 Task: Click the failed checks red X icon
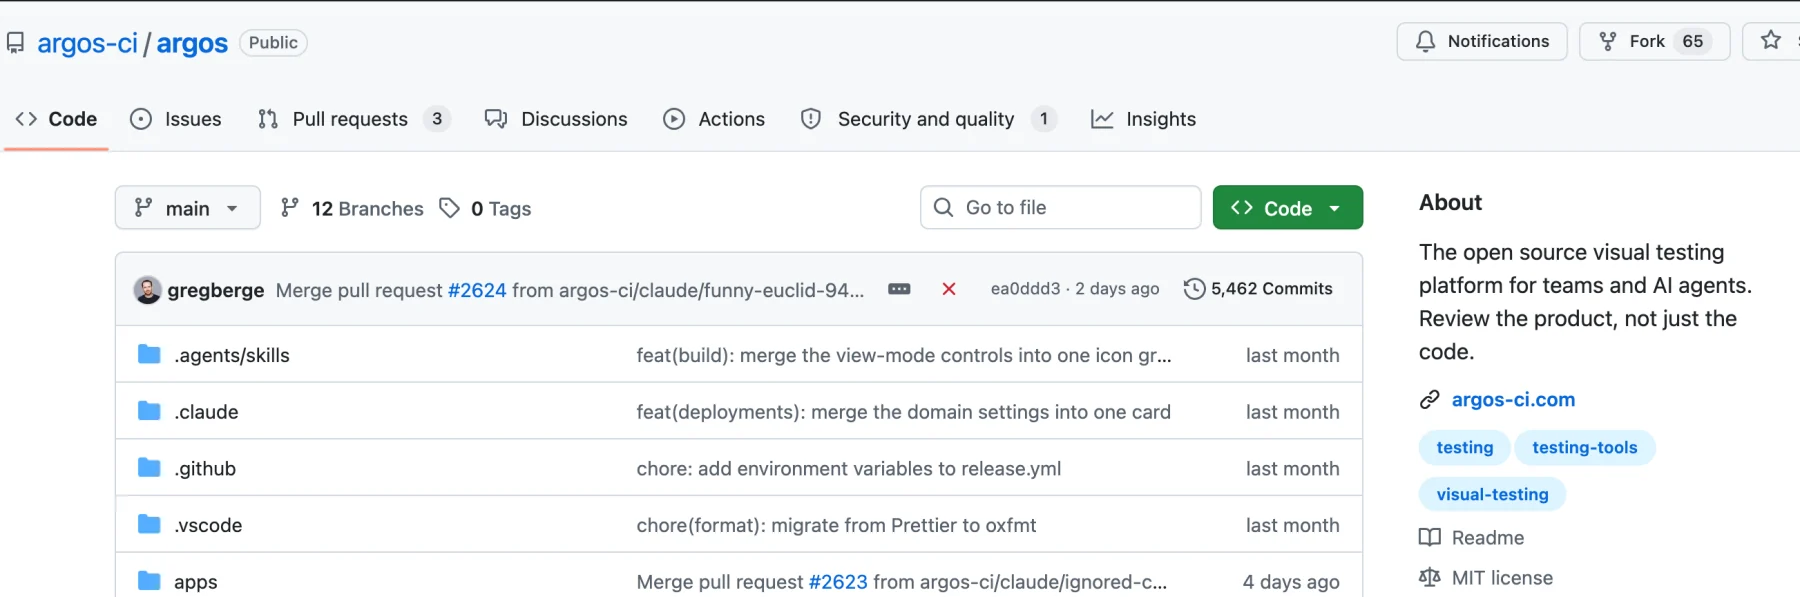(949, 289)
